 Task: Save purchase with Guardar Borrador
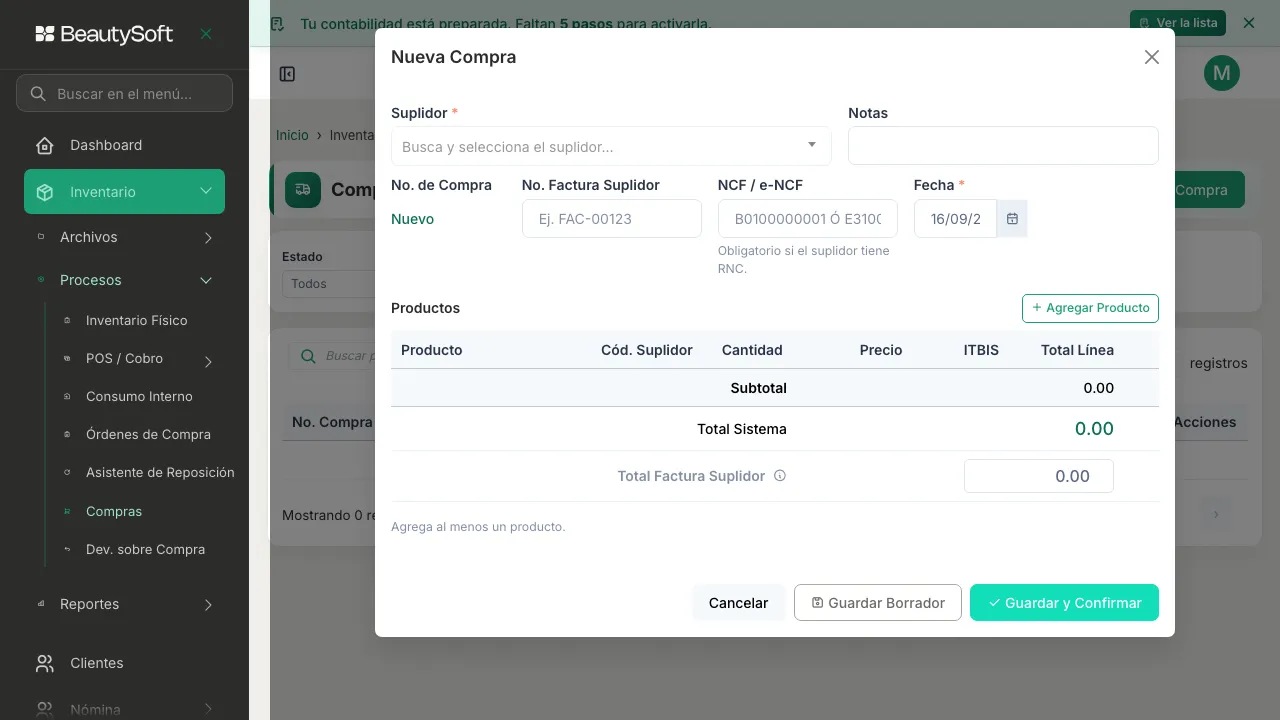[x=878, y=603]
